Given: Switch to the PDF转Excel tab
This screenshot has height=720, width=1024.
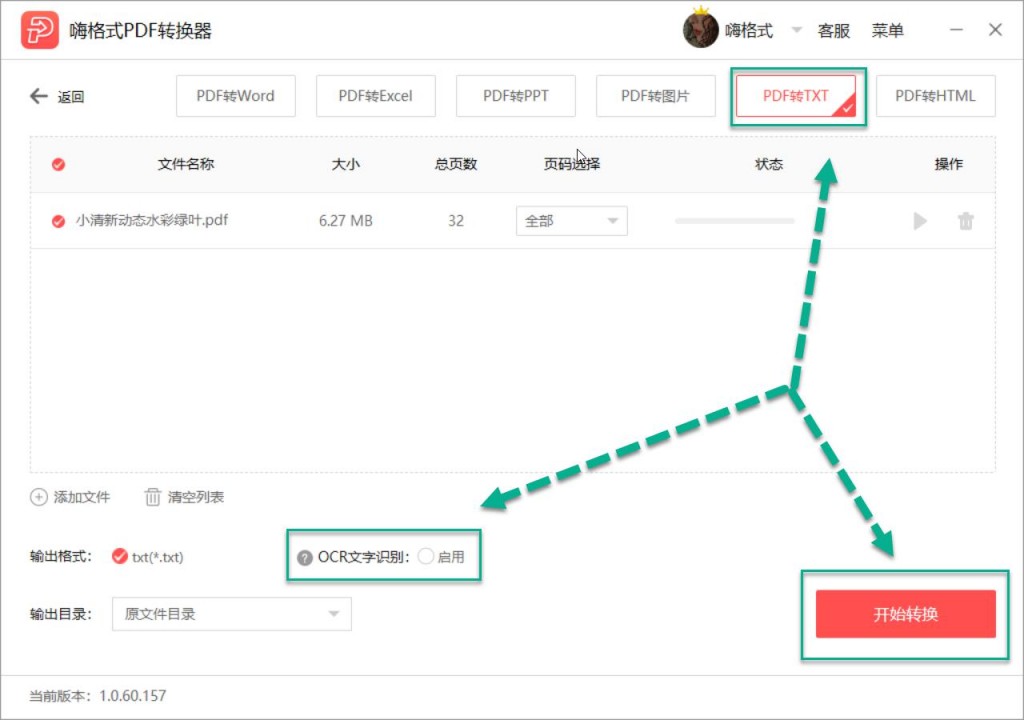Looking at the screenshot, I should coord(376,96).
